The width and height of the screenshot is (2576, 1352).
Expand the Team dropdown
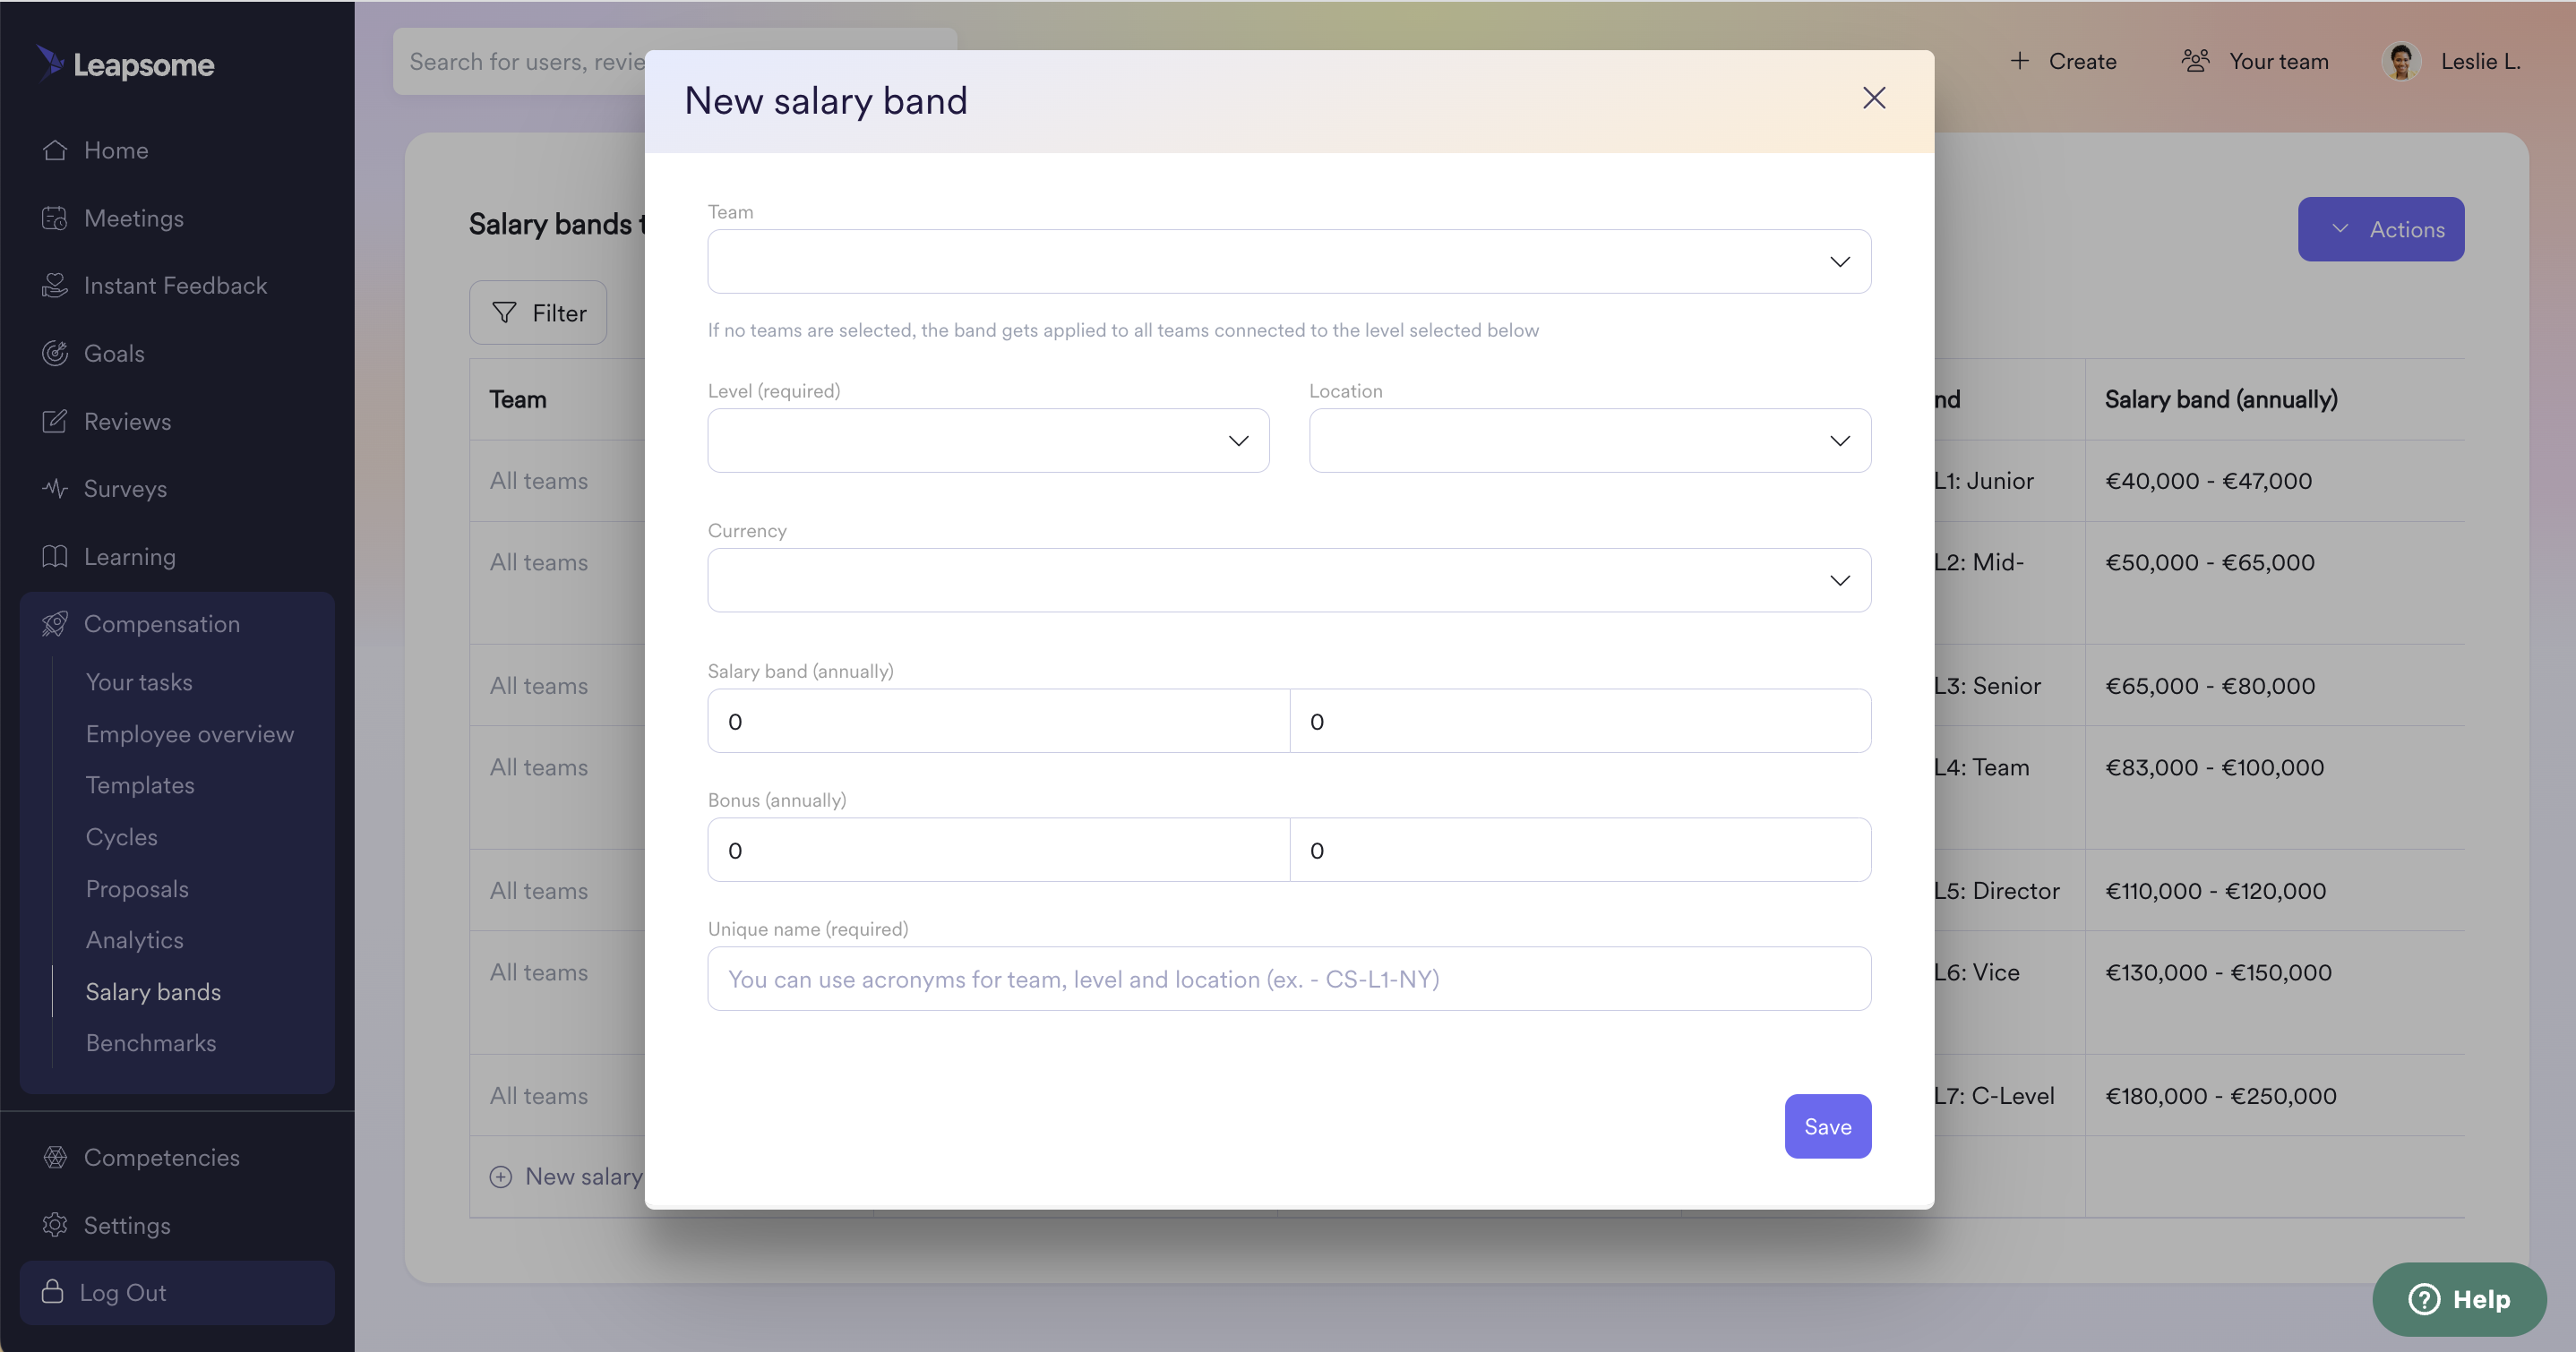(1289, 262)
